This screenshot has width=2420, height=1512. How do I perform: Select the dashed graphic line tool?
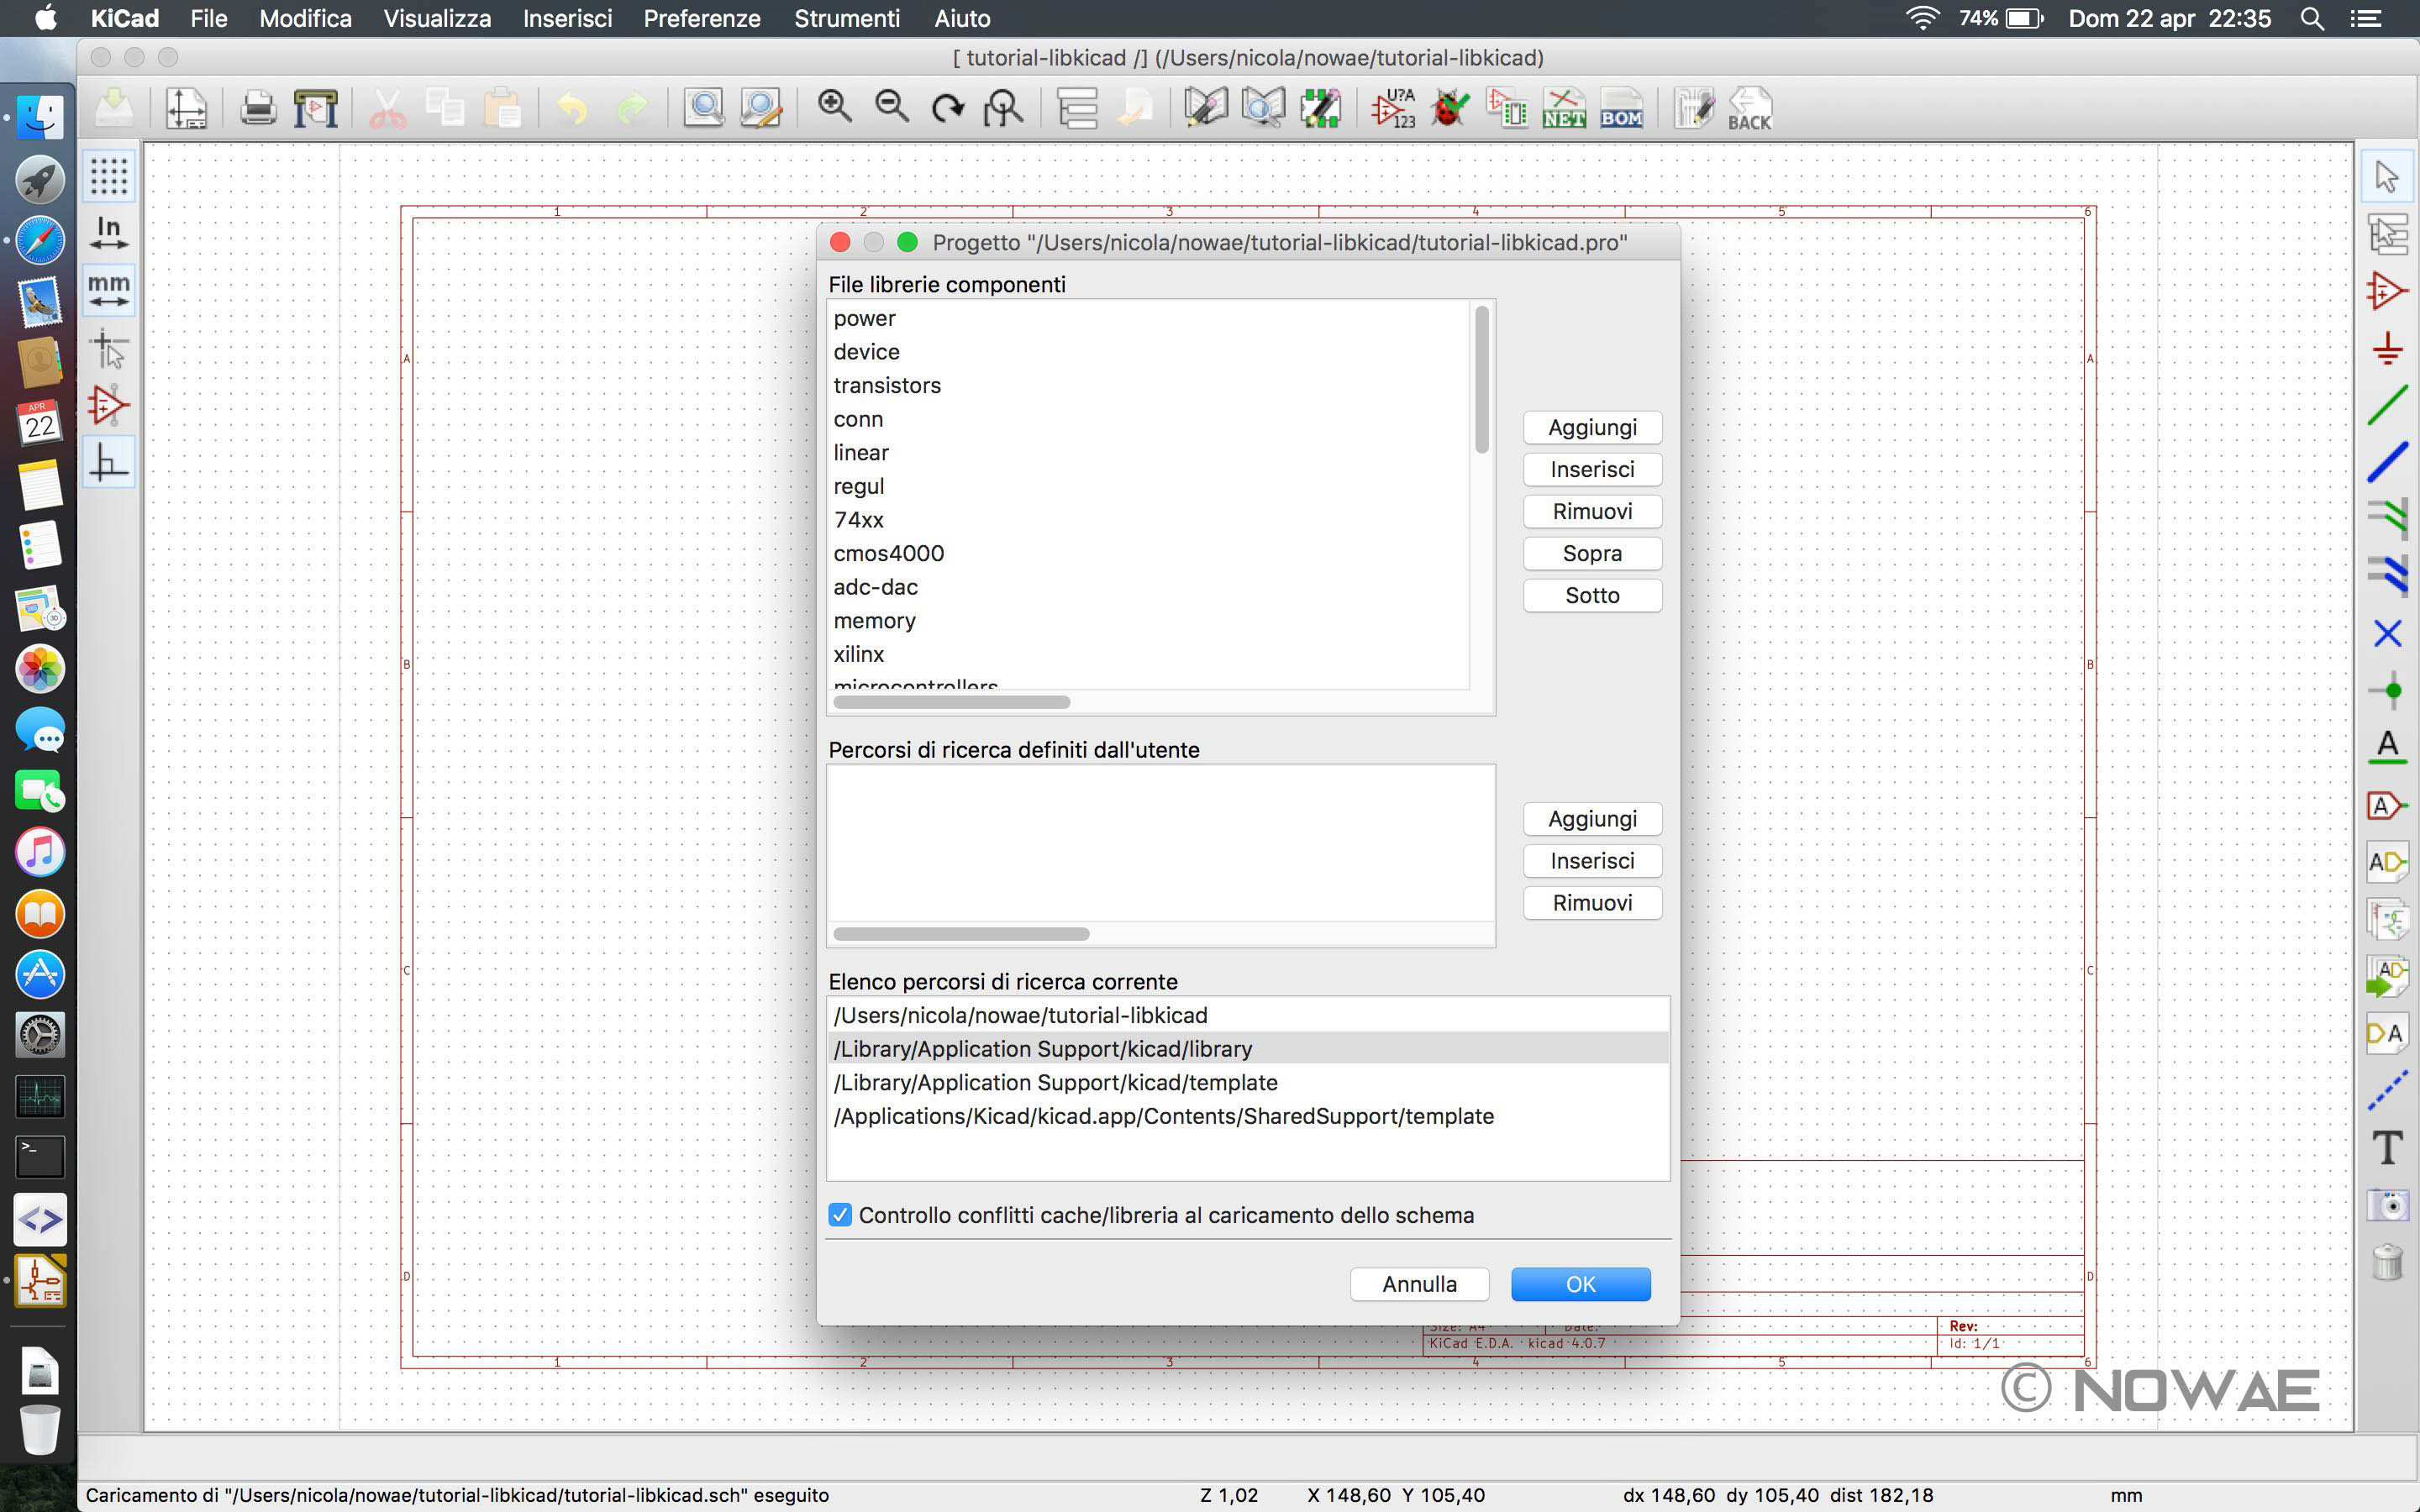pyautogui.click(x=2388, y=1090)
